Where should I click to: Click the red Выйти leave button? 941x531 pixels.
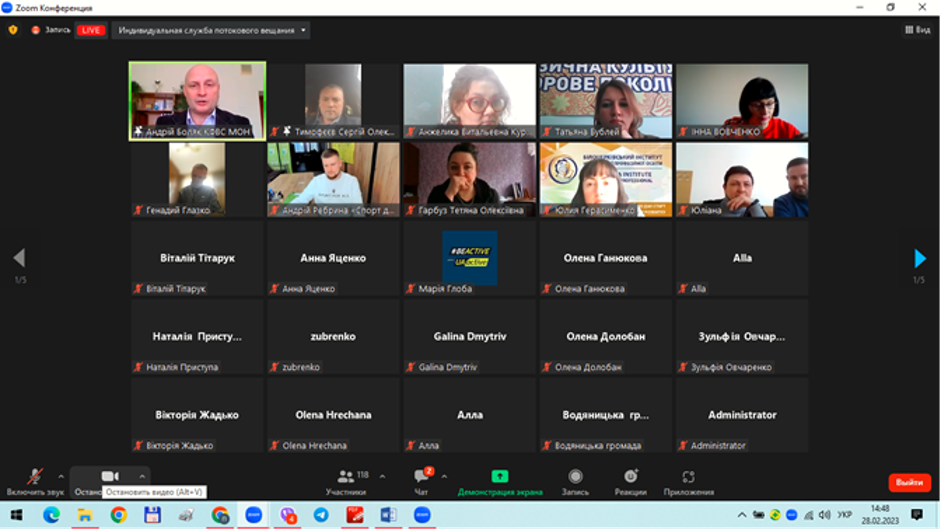[909, 482]
